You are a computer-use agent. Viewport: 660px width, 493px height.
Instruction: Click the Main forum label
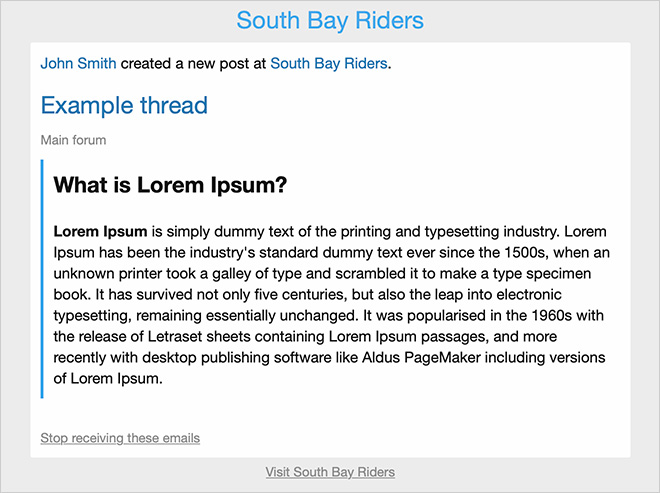click(x=73, y=140)
